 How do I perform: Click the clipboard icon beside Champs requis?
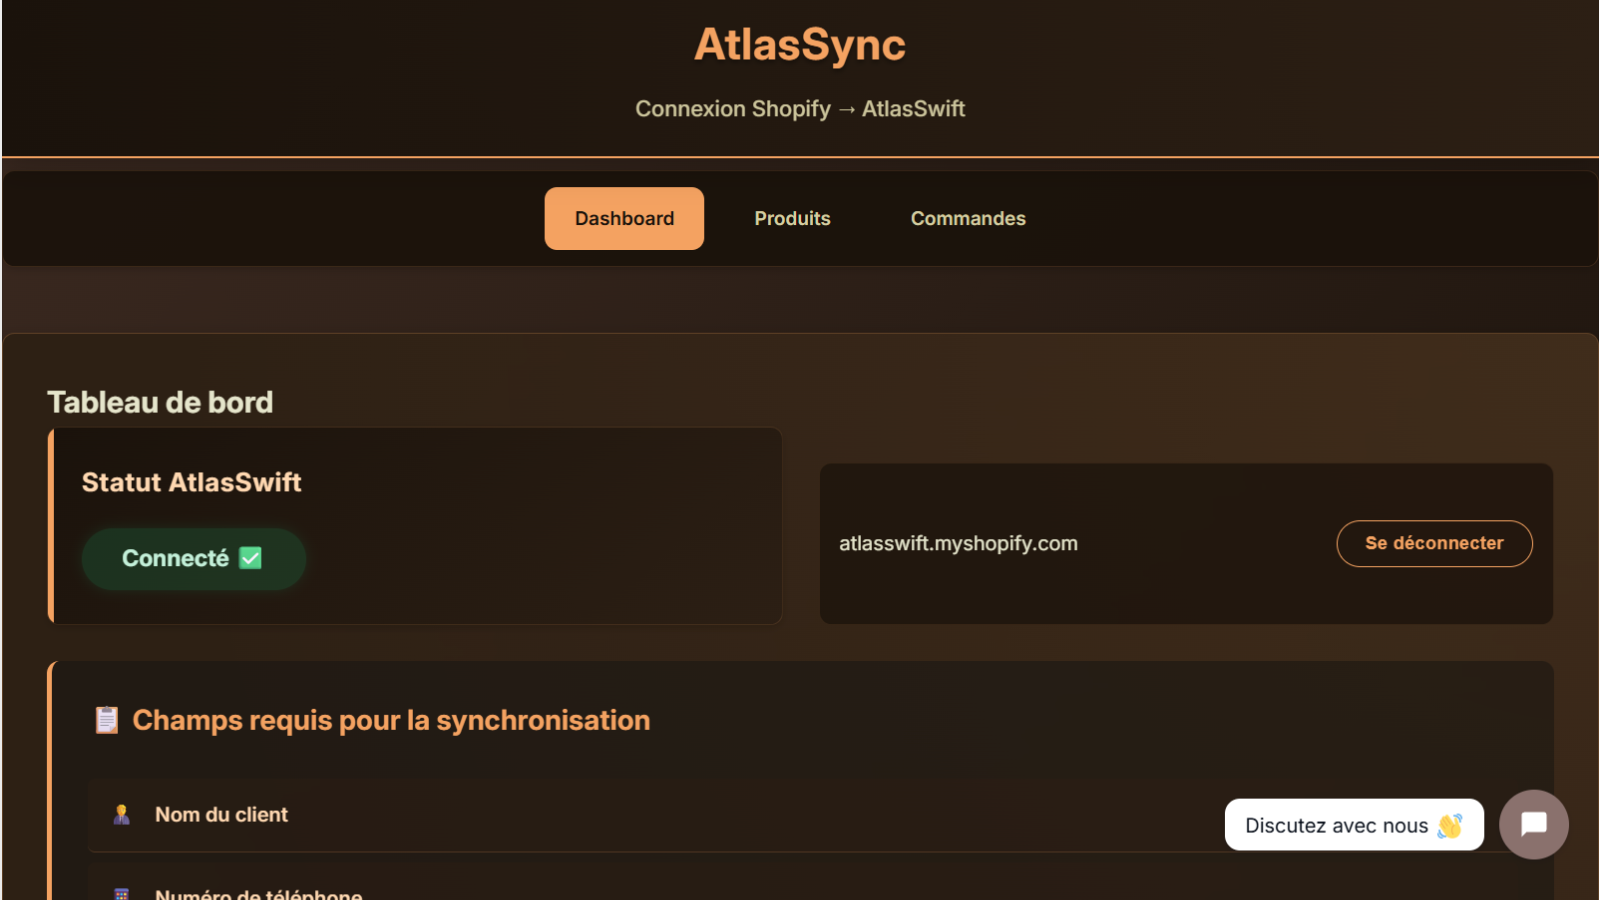pos(107,720)
